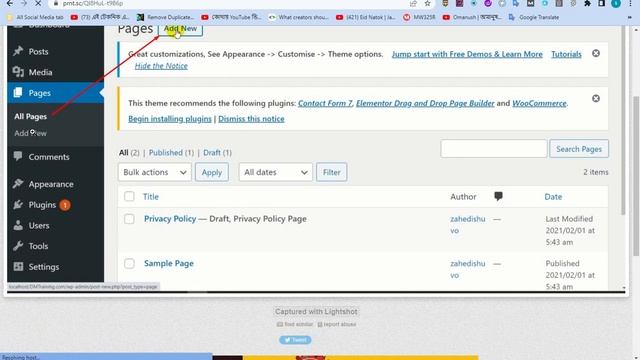Click the Tools wrench icon in sidebar

[18, 246]
